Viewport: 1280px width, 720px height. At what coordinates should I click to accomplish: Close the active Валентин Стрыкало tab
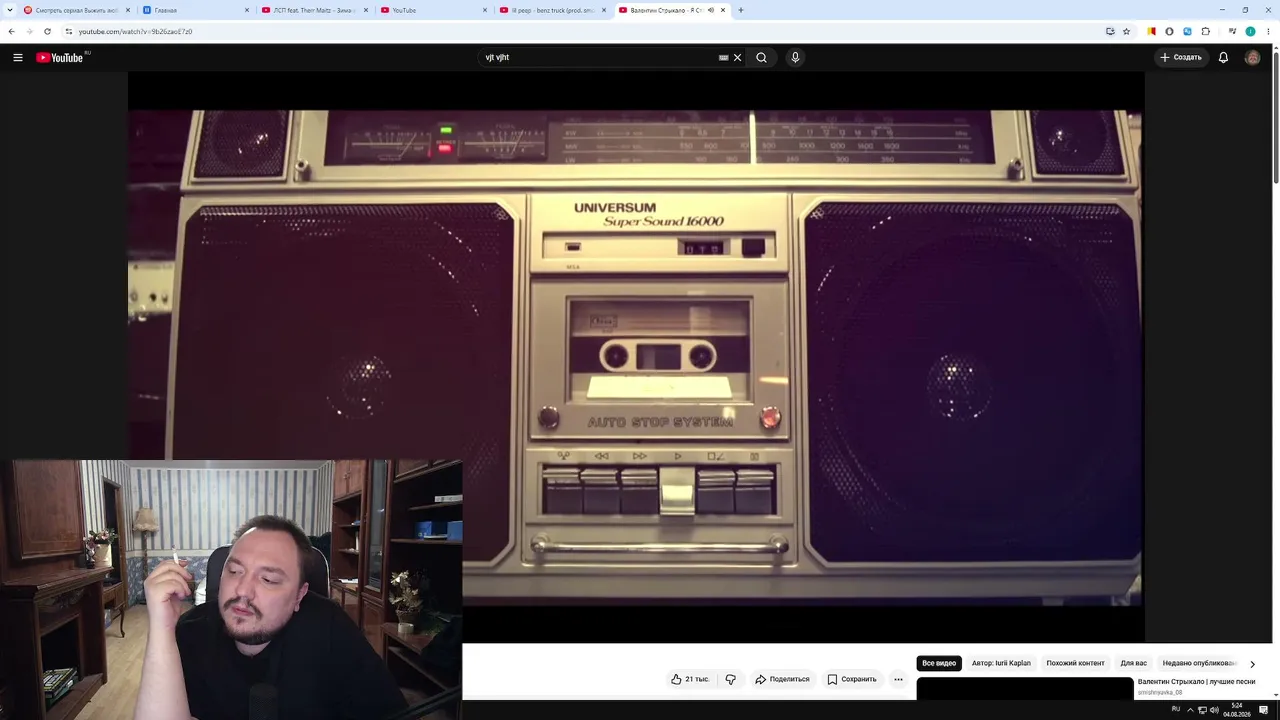(723, 10)
